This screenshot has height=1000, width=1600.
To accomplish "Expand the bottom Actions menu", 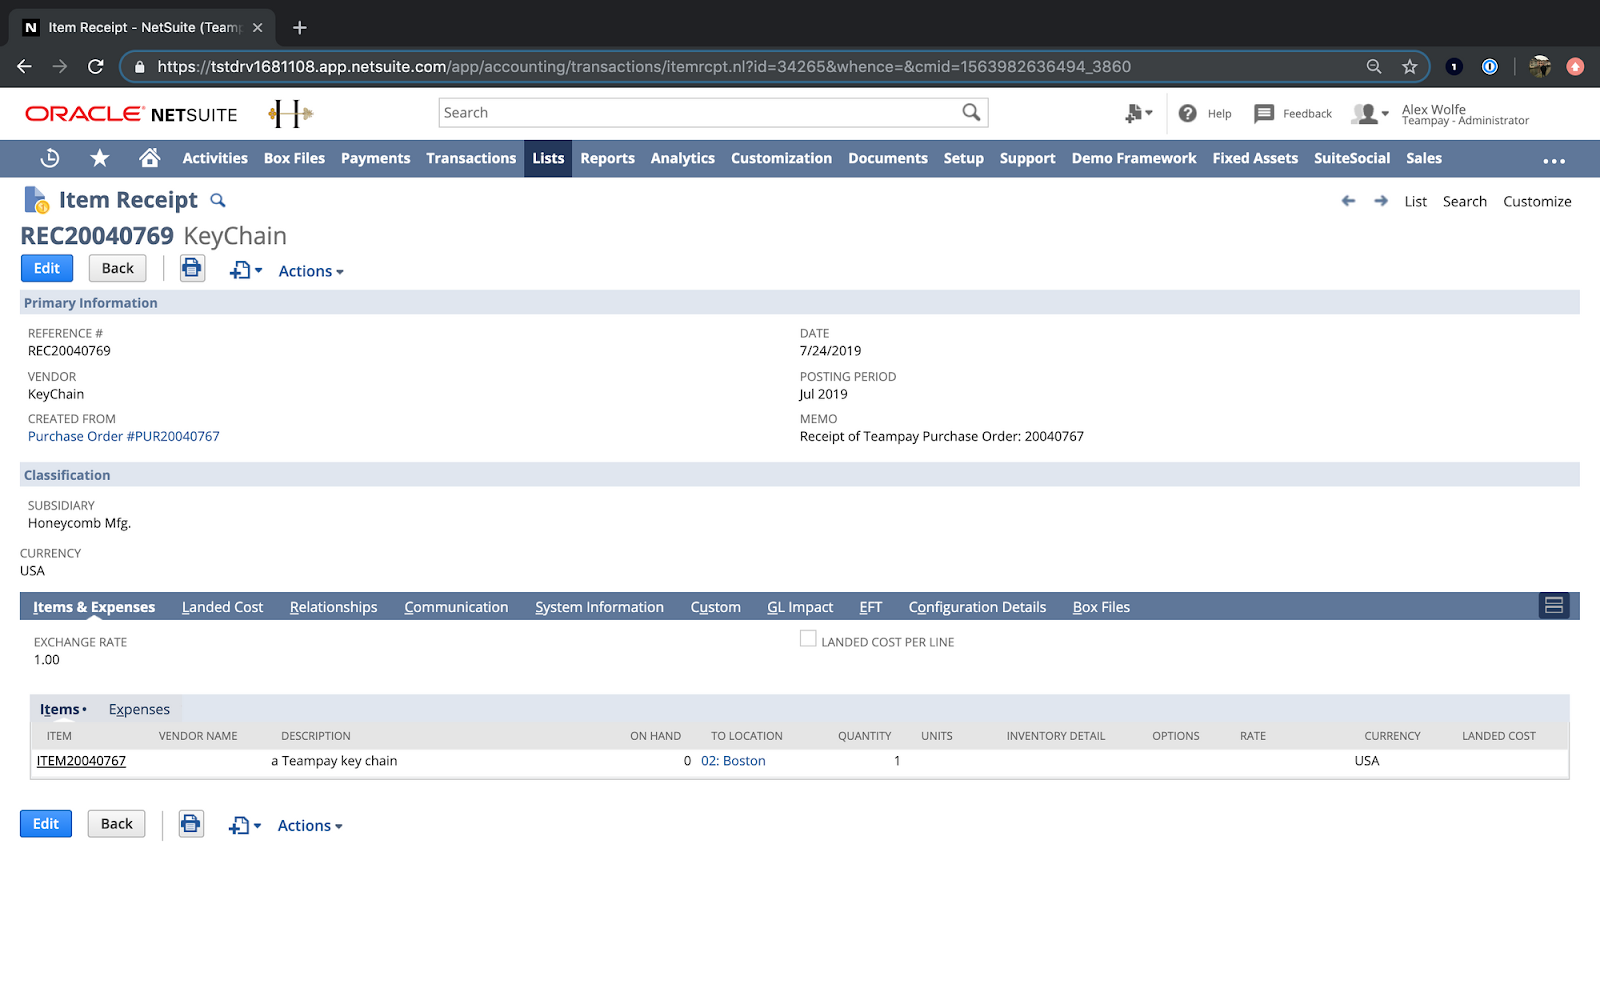I will (x=310, y=826).
